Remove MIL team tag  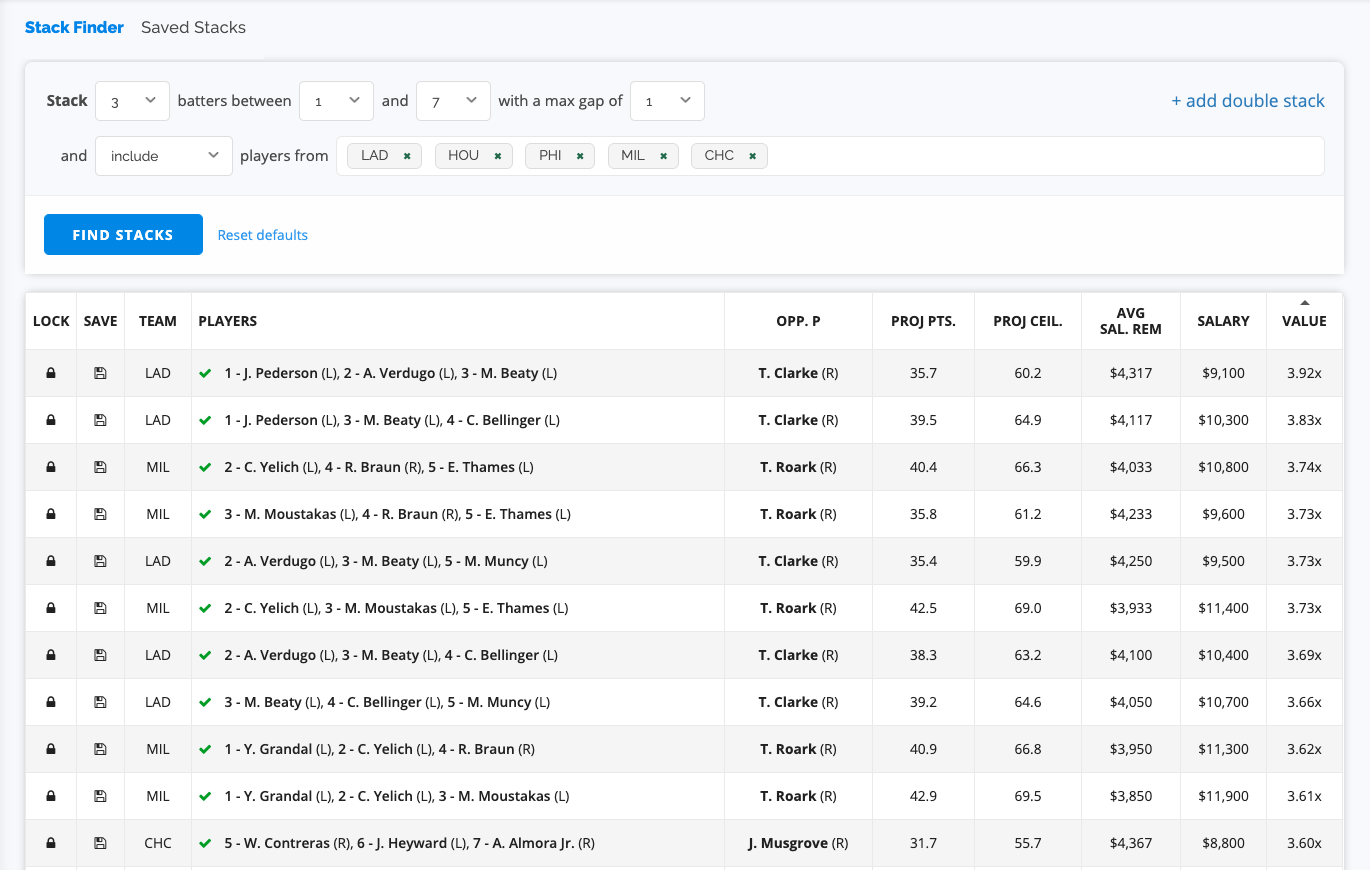(663, 156)
